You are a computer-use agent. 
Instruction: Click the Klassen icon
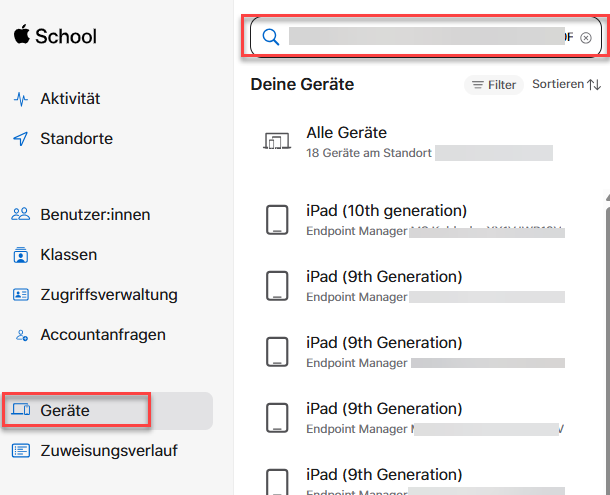(21, 255)
